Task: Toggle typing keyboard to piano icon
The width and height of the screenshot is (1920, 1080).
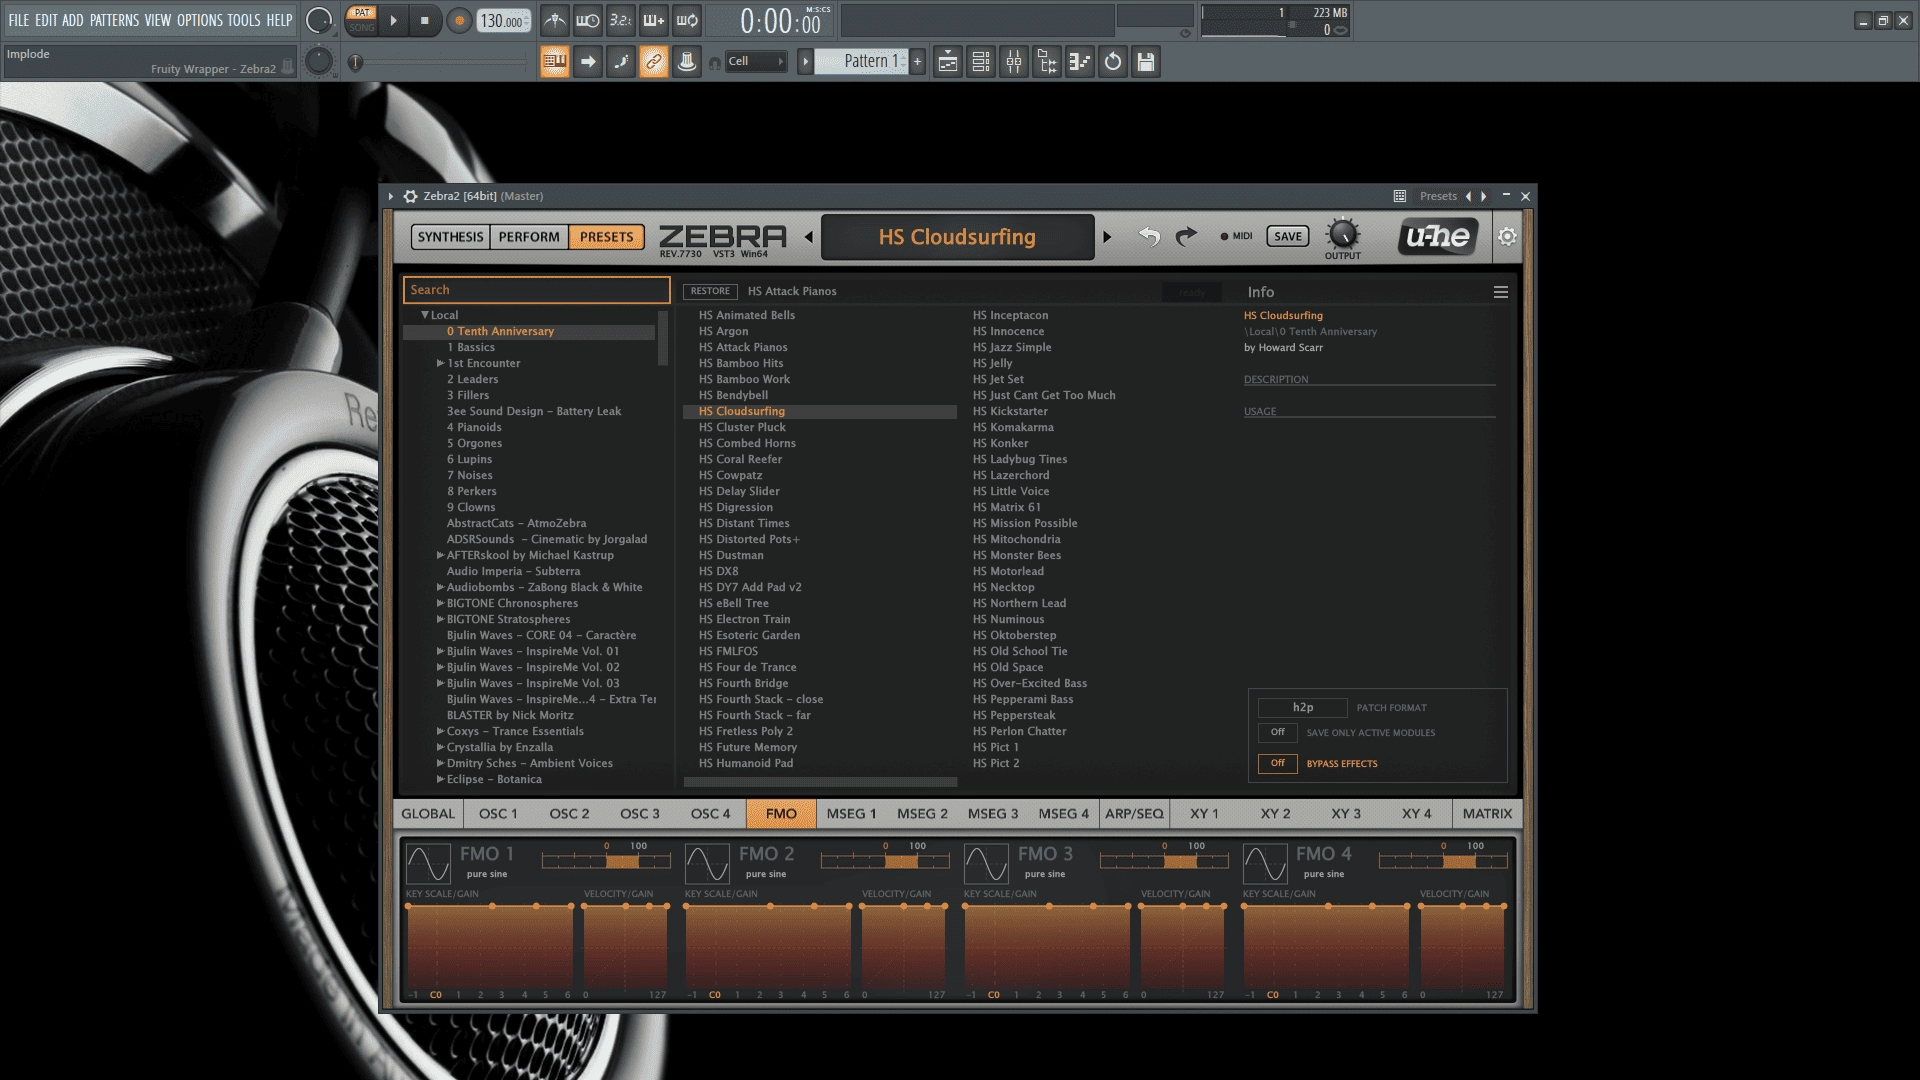Action: (x=554, y=62)
